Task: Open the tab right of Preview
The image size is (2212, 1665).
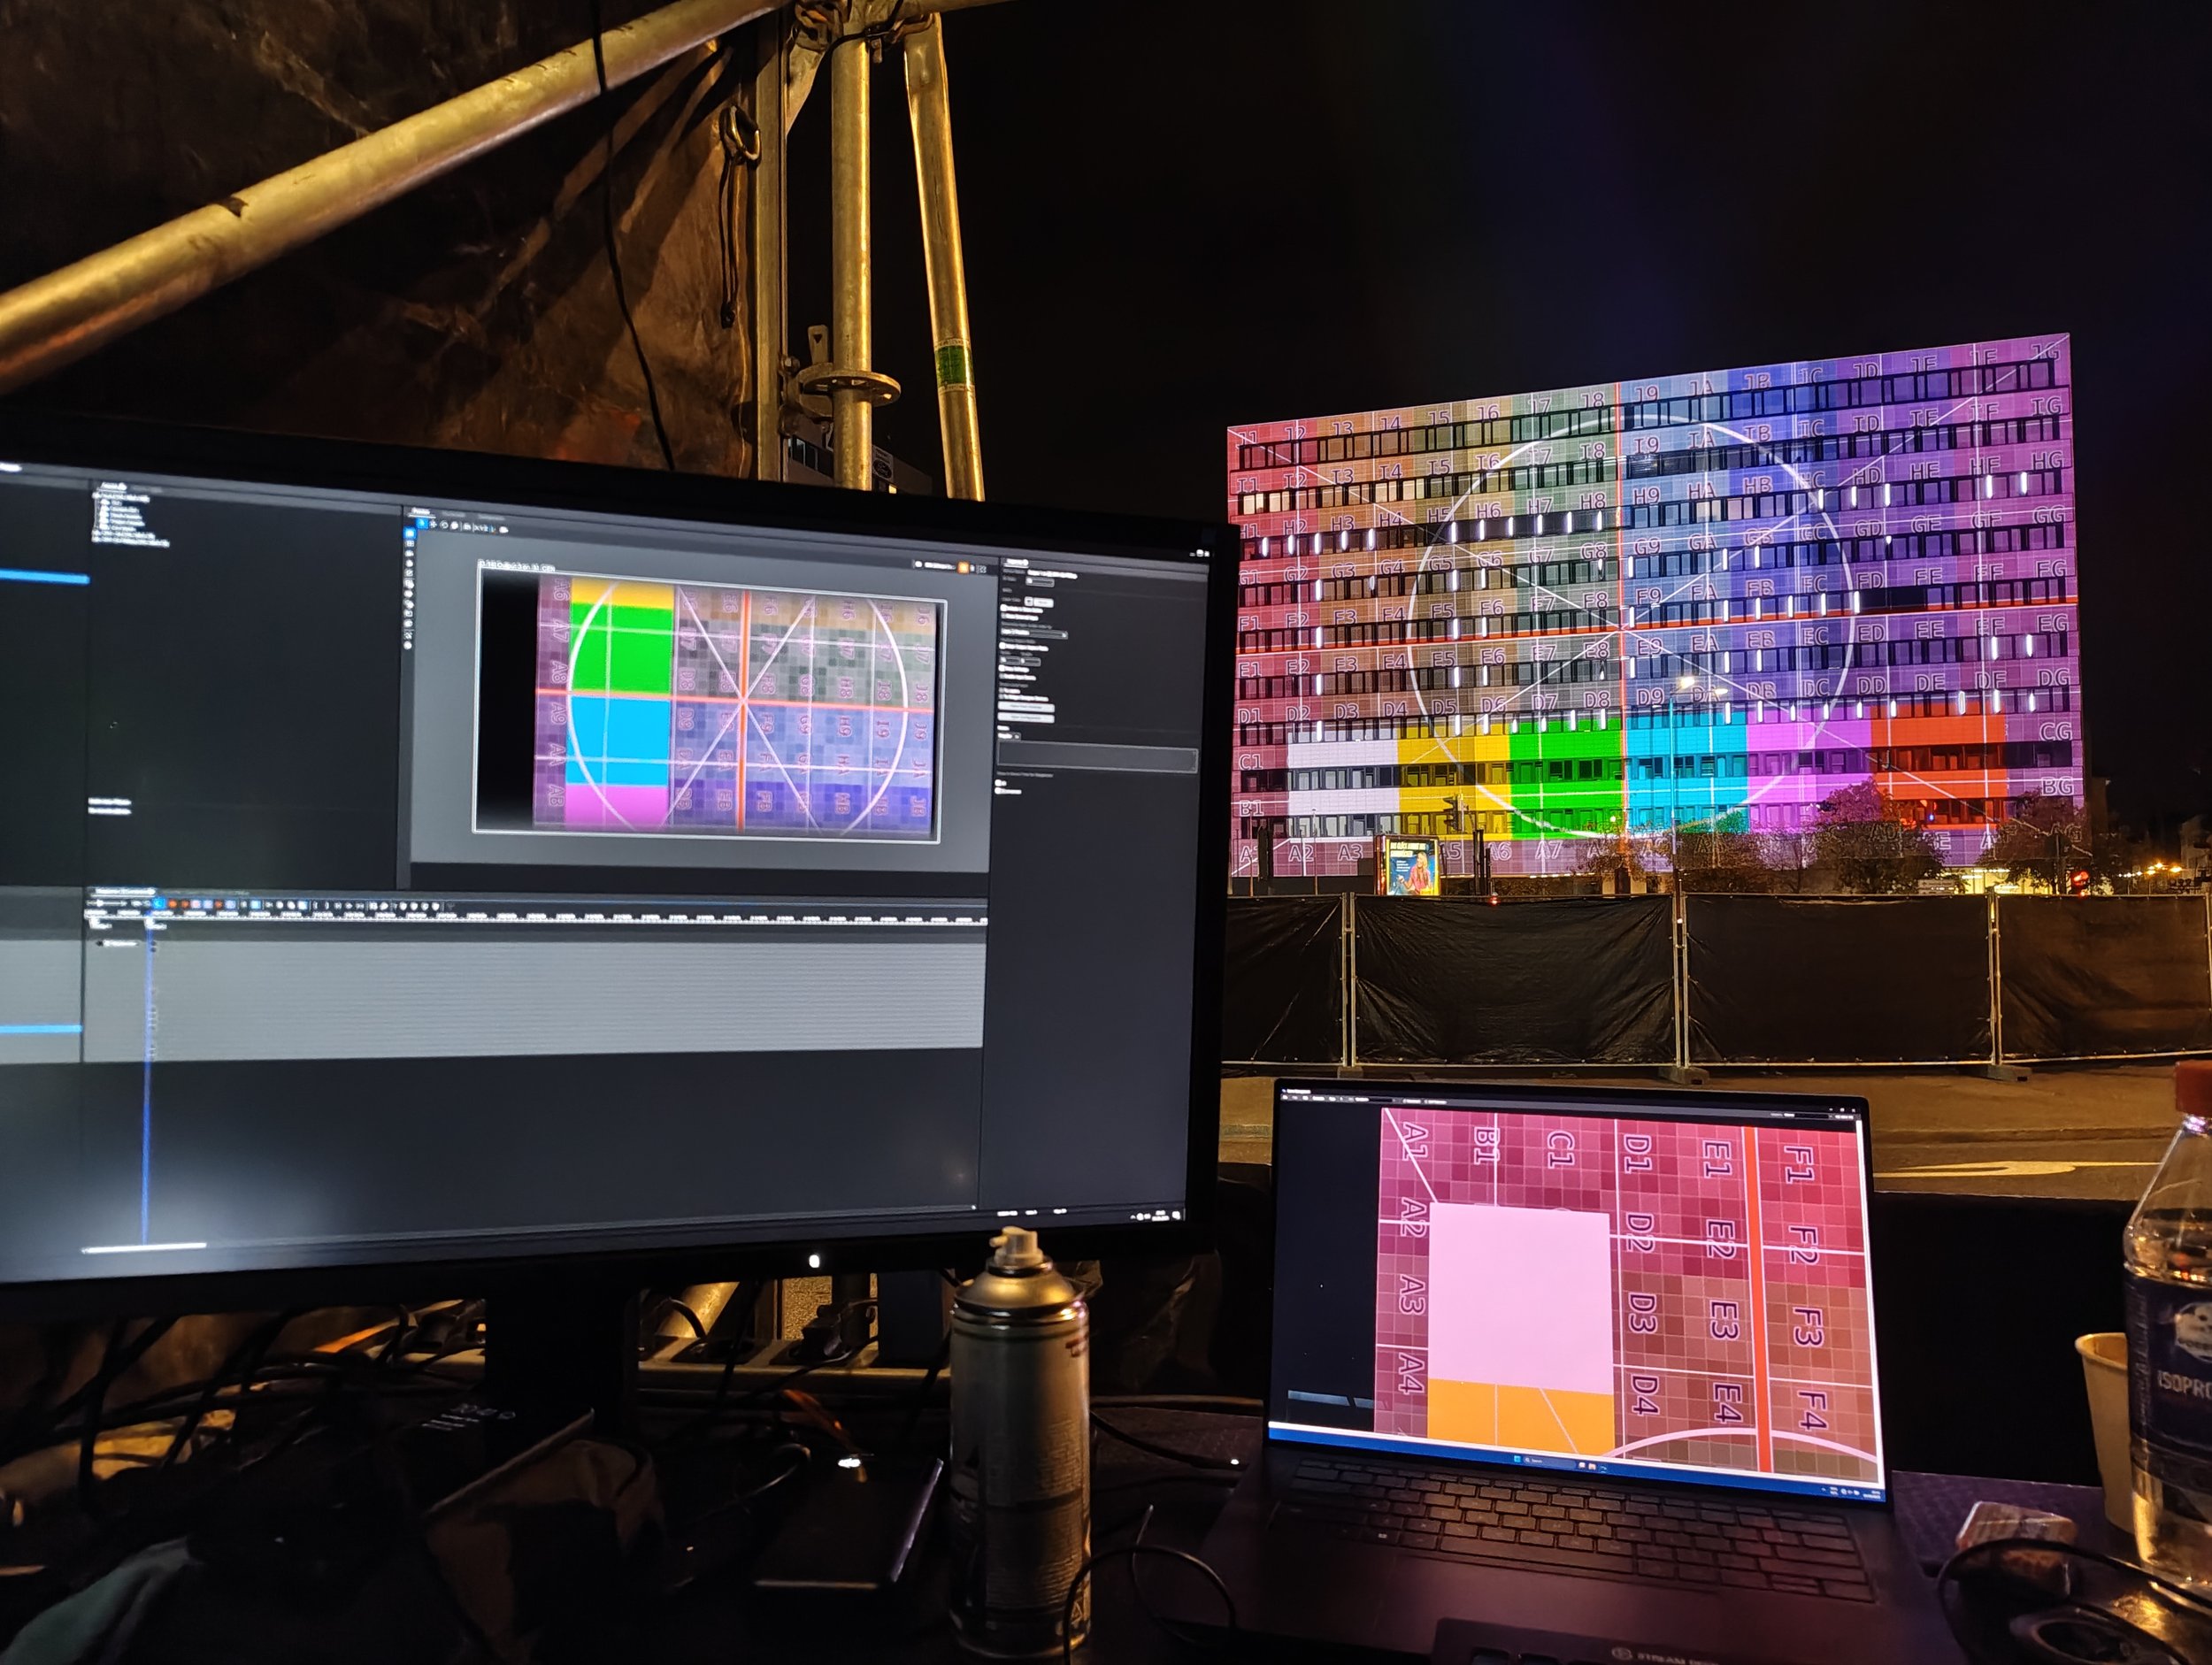Action: [454, 515]
